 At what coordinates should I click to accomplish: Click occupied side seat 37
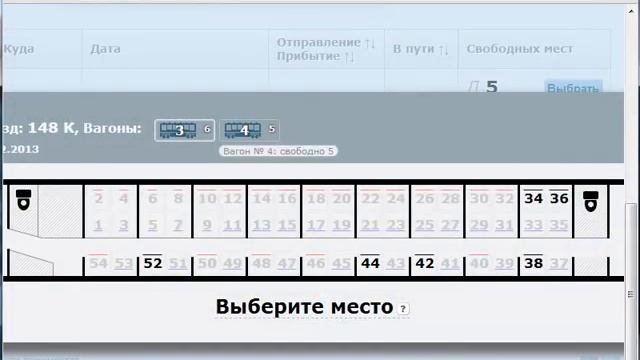(559, 263)
